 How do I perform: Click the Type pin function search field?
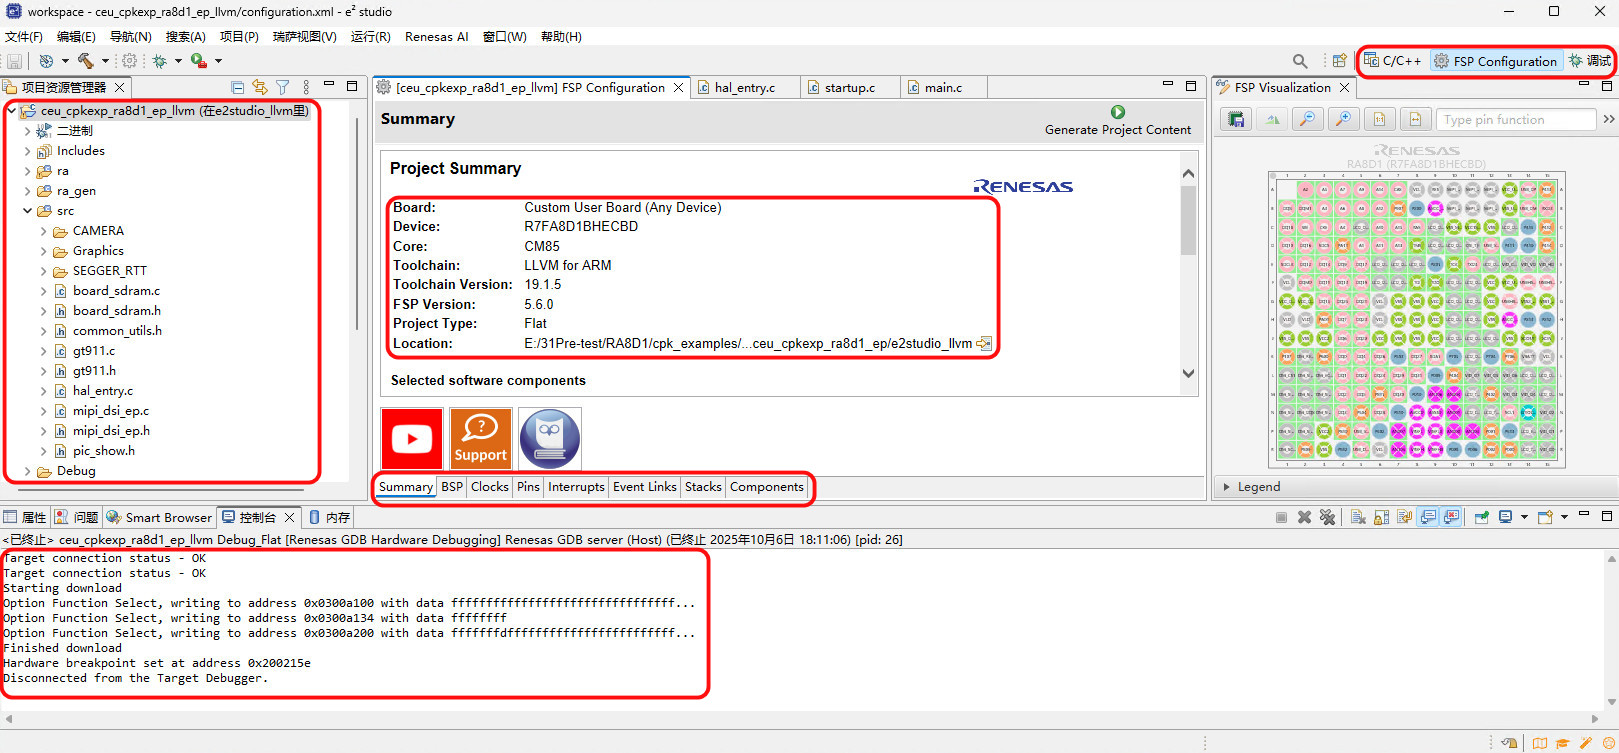[1516, 120]
